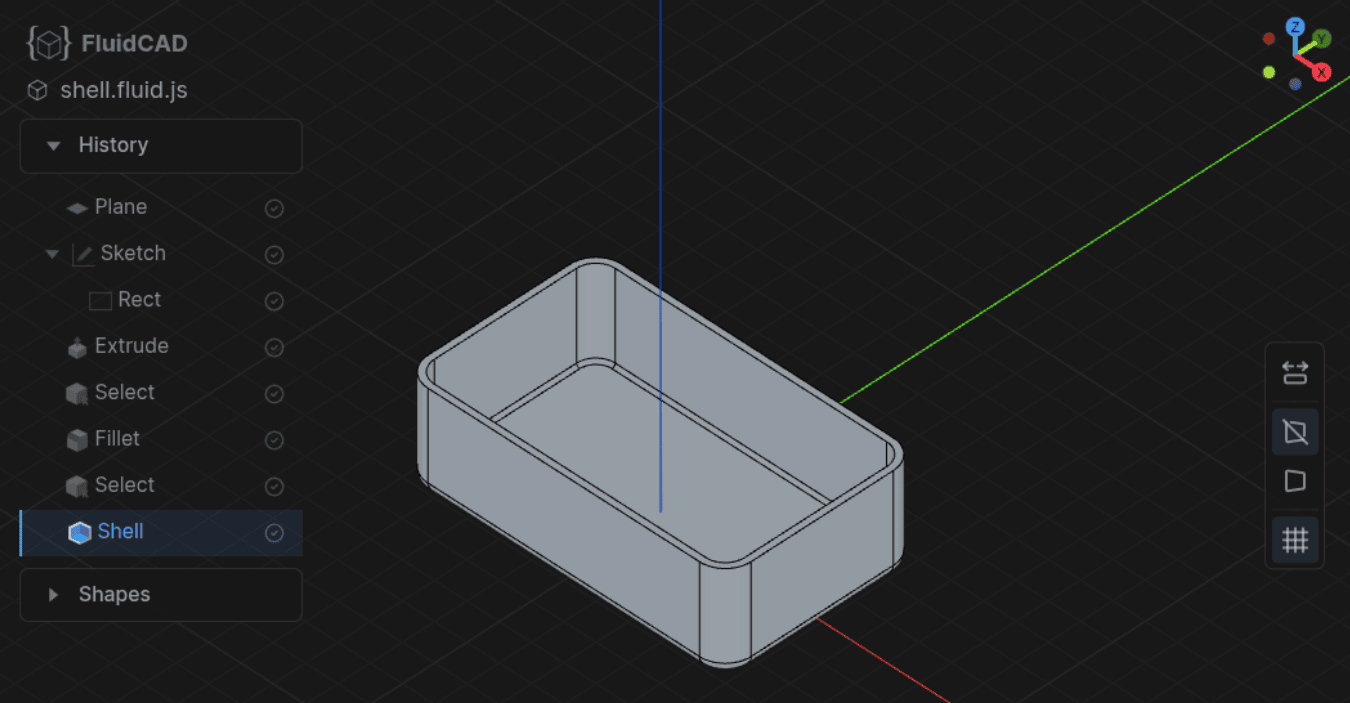This screenshot has width=1350, height=703.
Task: Toggle the check circle for Rect
Action: [274, 301]
